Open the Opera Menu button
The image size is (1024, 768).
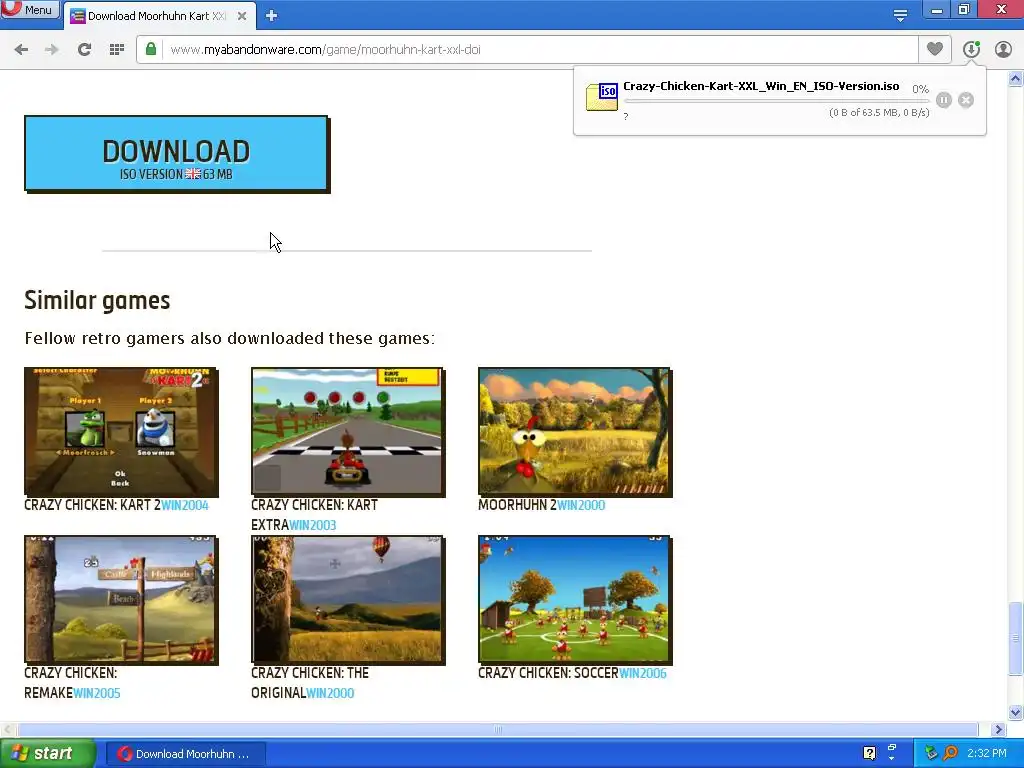tap(30, 10)
